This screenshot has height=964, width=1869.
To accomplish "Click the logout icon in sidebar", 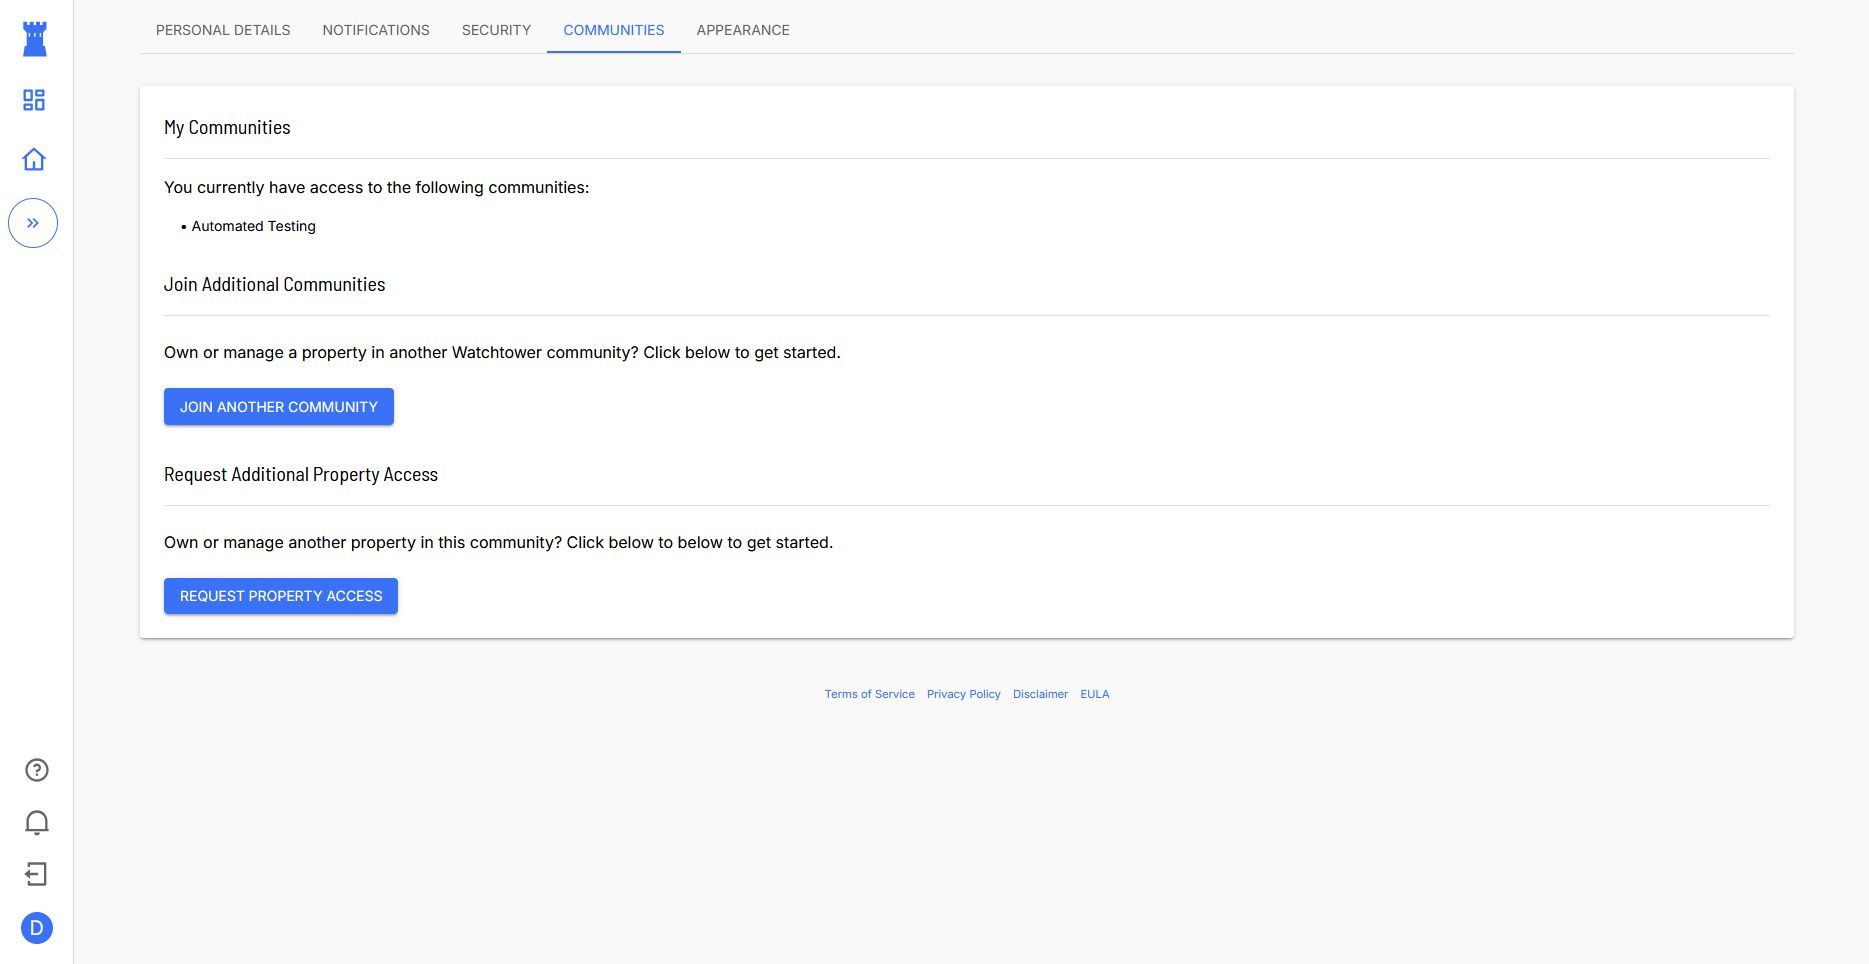I will 37,875.
